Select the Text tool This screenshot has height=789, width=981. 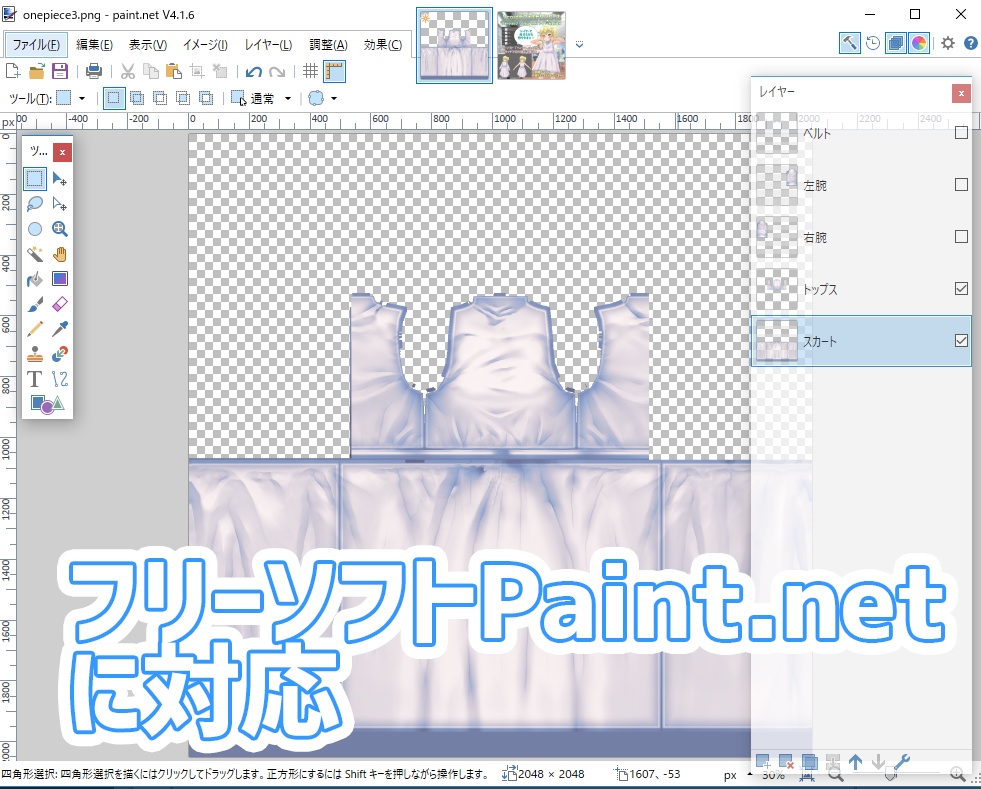point(34,379)
